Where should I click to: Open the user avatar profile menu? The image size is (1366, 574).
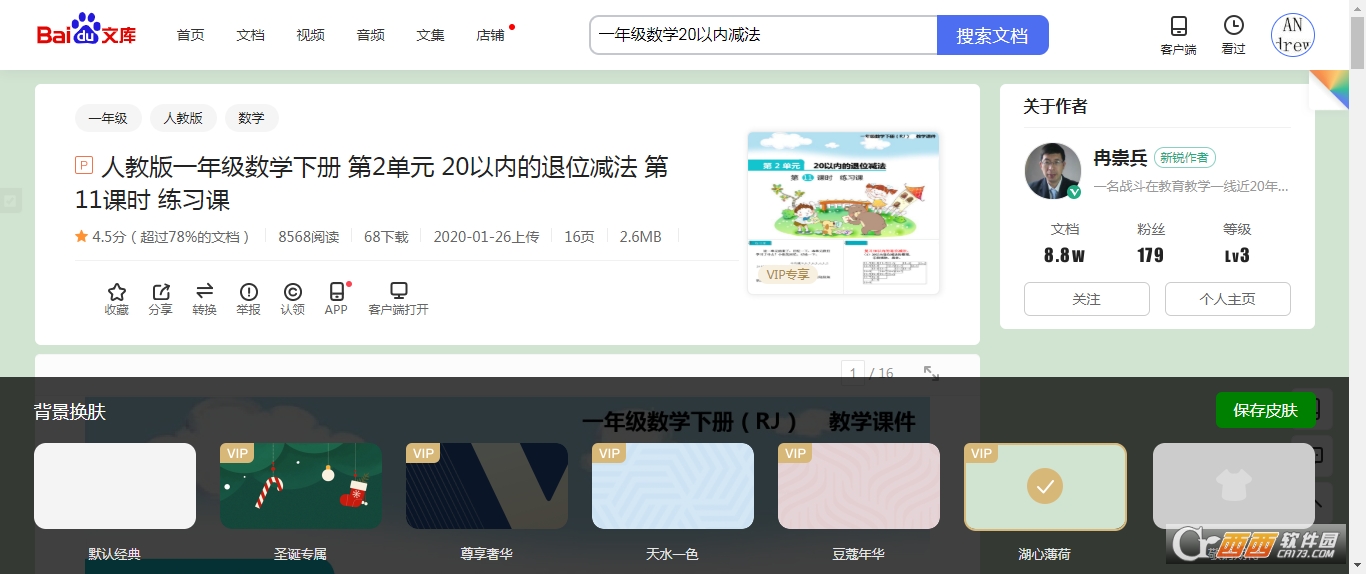(x=1292, y=35)
